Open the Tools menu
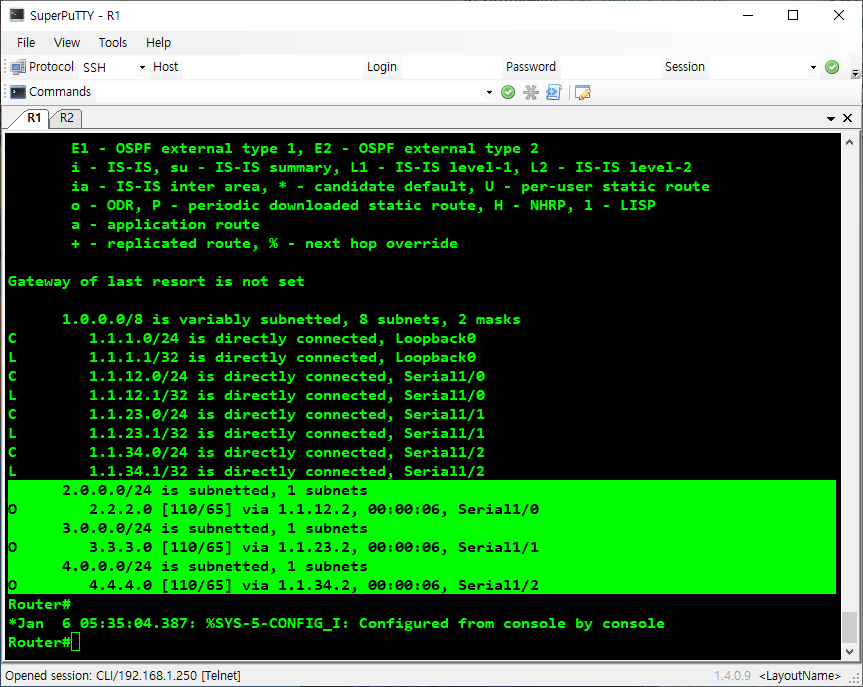Image resolution: width=863 pixels, height=687 pixels. tap(112, 42)
